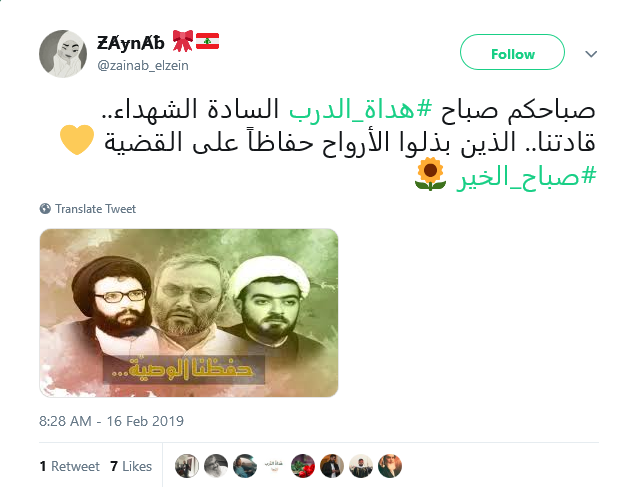This screenshot has height=487, width=636.
Task: Open the last liker's avatar in the row
Action: (390, 466)
